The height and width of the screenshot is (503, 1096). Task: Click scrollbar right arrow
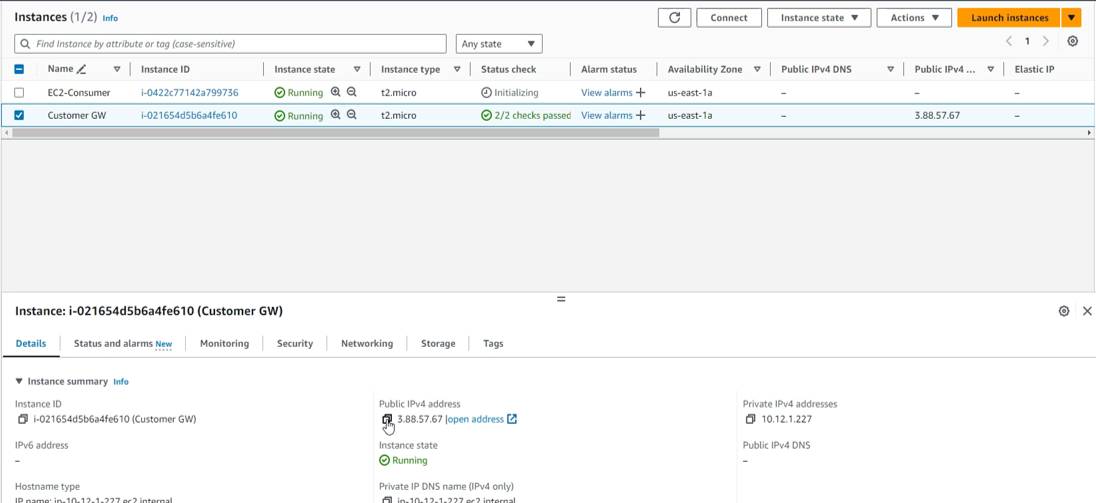pos(1088,132)
